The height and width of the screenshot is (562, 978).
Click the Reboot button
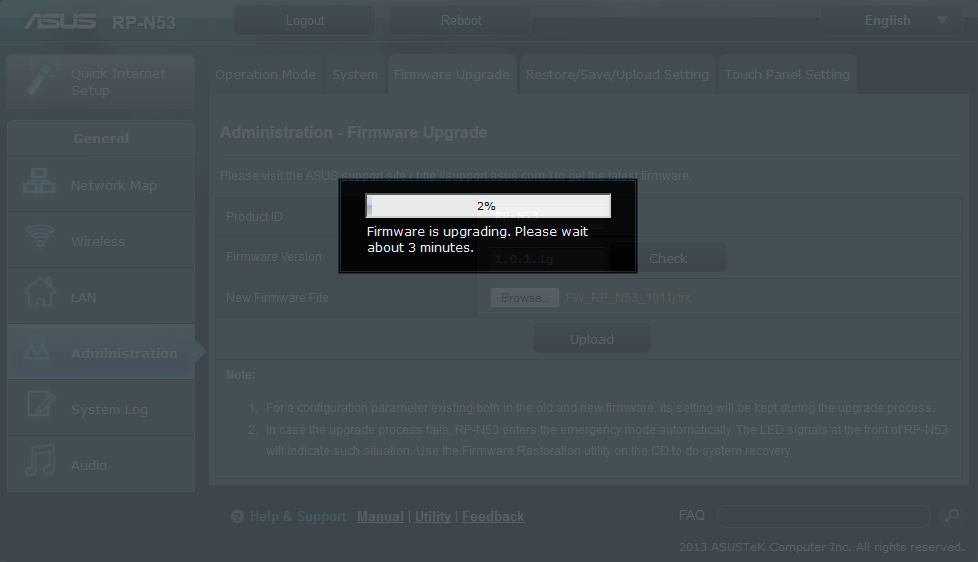coord(461,21)
